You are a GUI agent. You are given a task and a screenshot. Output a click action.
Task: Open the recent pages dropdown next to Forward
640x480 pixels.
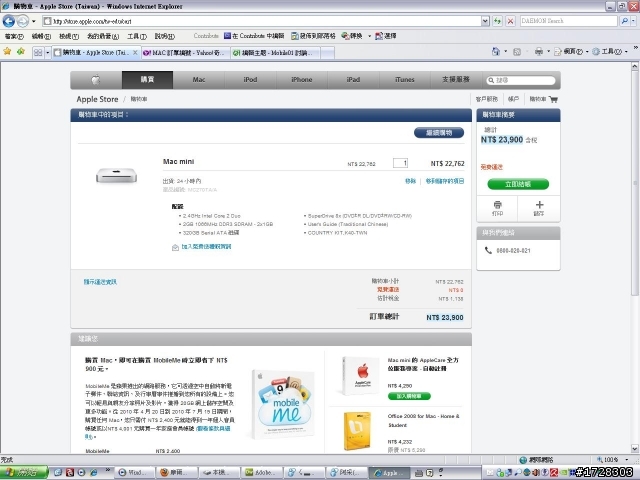[x=34, y=21]
